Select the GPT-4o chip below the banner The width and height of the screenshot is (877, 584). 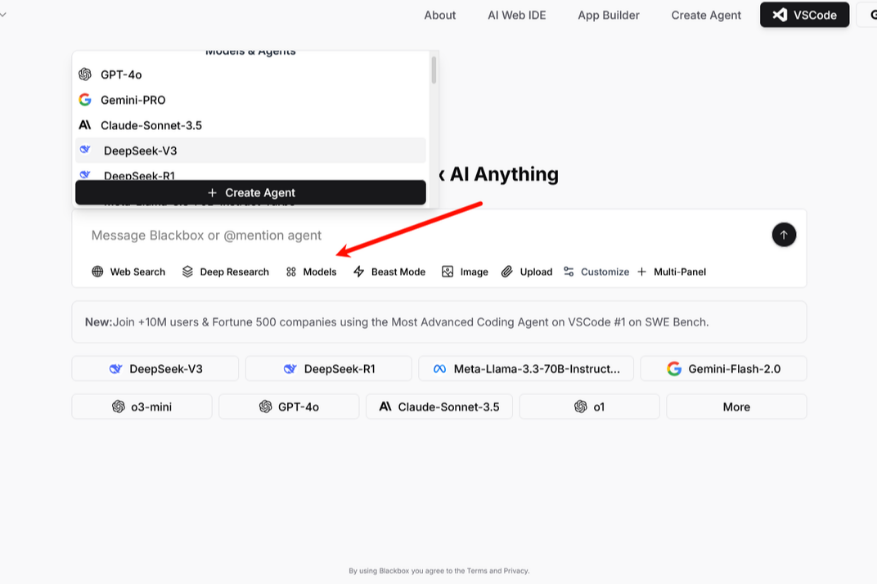tap(289, 407)
